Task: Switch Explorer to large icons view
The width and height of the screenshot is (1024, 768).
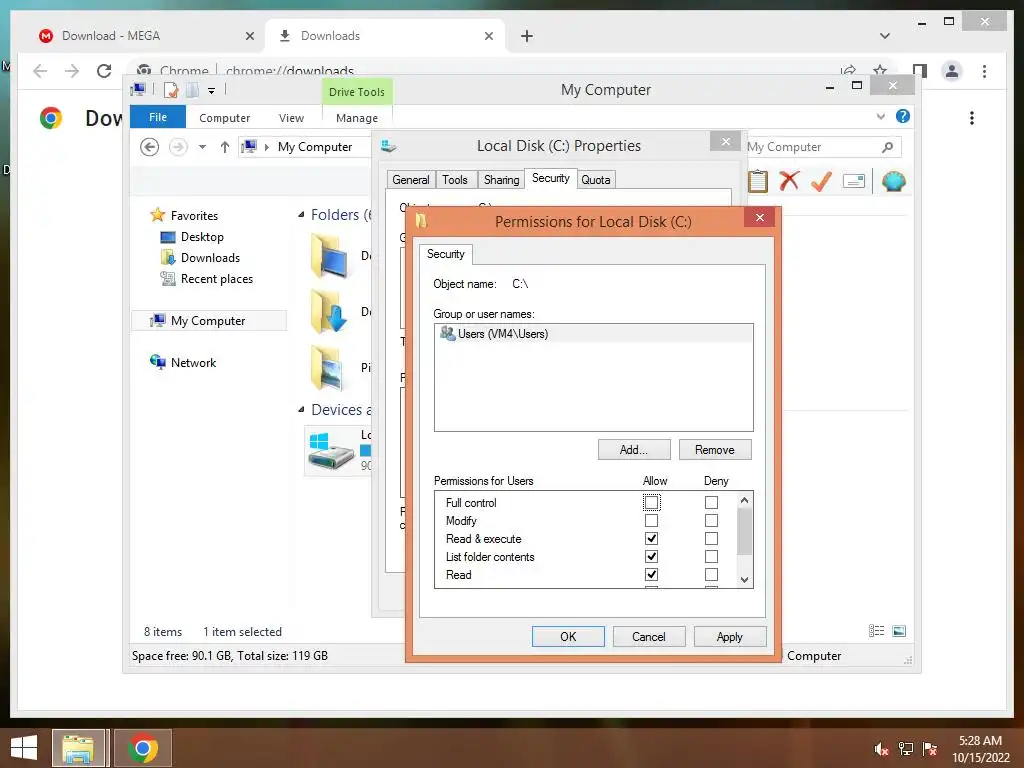Action: [899, 631]
